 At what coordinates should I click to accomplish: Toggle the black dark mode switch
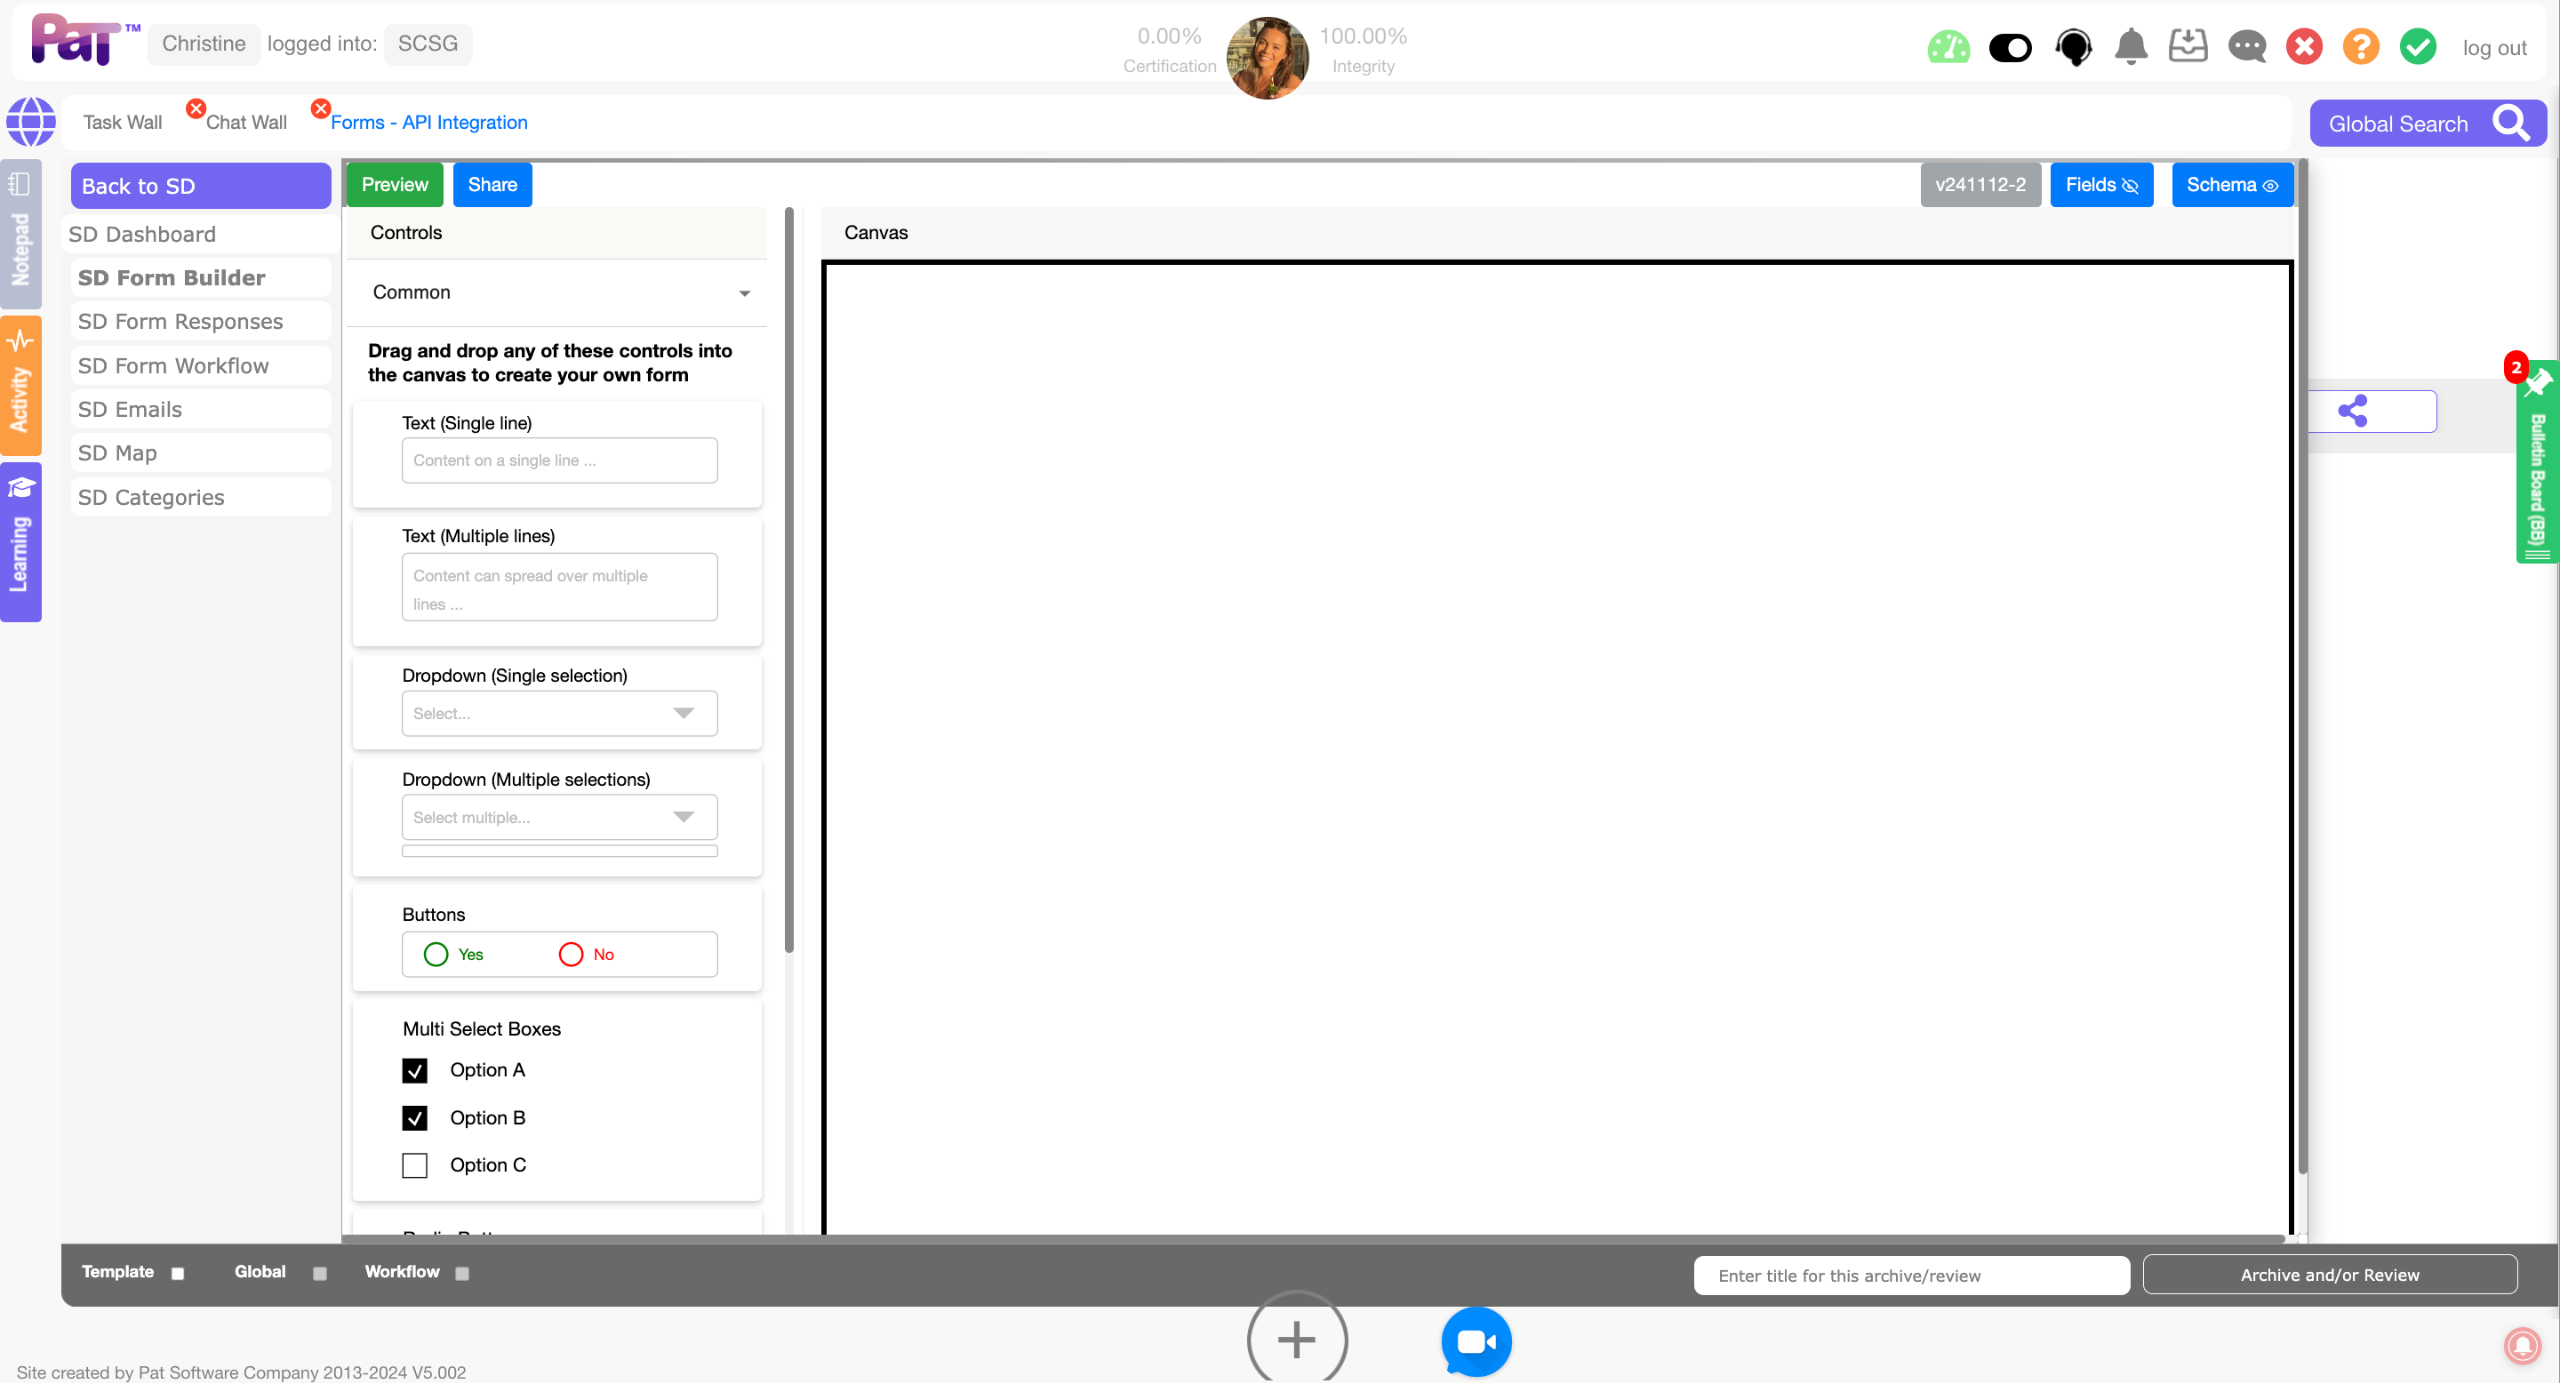(x=2010, y=47)
